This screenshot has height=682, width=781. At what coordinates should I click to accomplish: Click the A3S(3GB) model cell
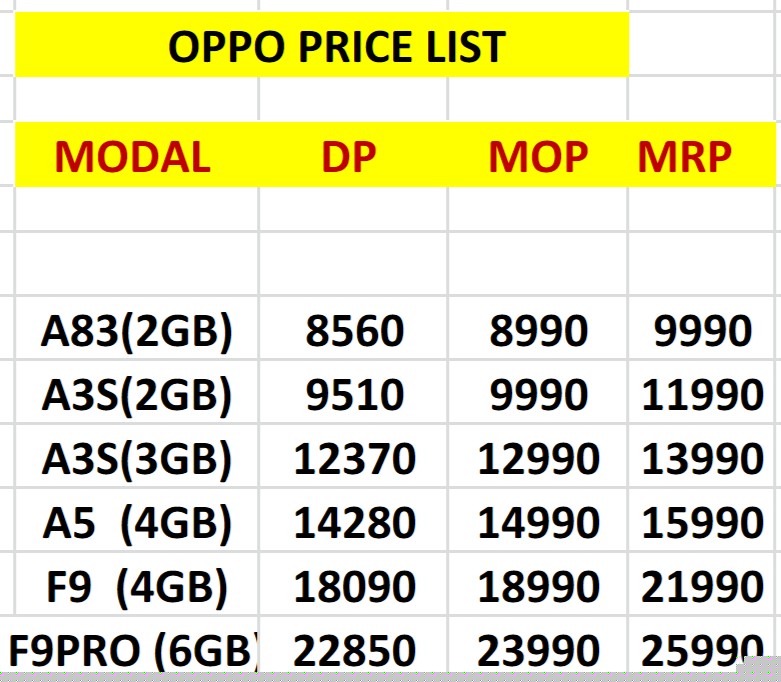(x=137, y=459)
